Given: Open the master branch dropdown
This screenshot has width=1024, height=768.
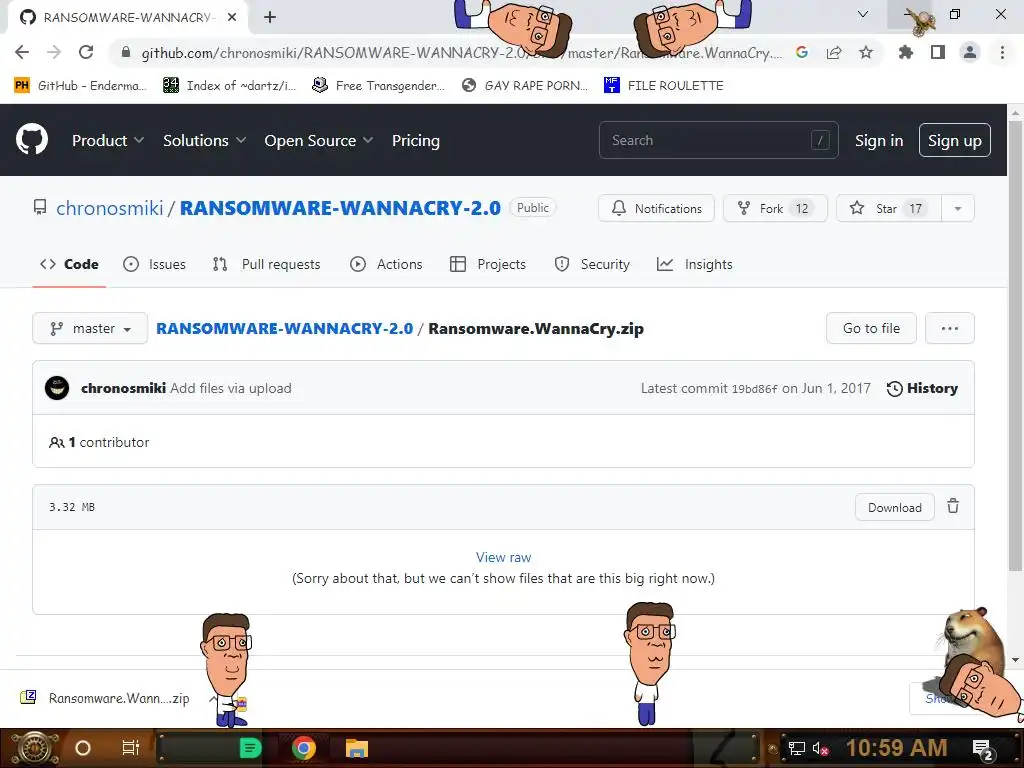Looking at the screenshot, I should pos(90,328).
